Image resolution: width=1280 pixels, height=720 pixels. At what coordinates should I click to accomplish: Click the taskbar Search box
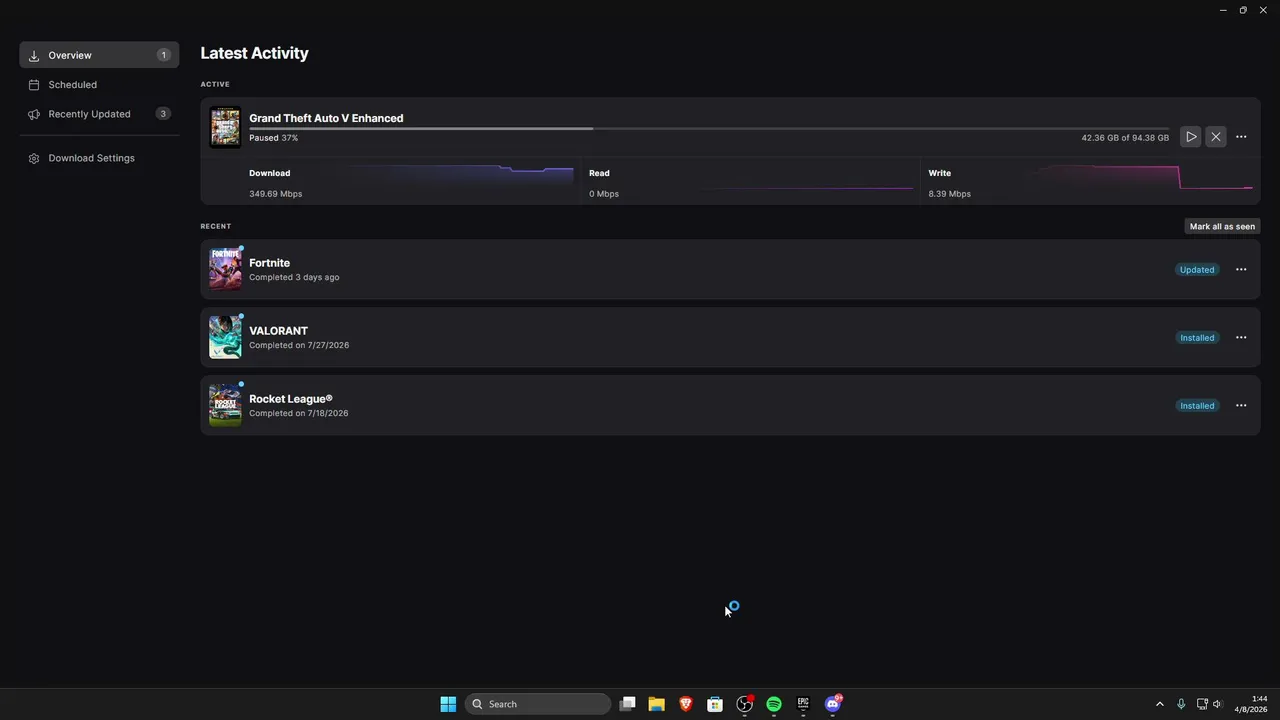[537, 704]
